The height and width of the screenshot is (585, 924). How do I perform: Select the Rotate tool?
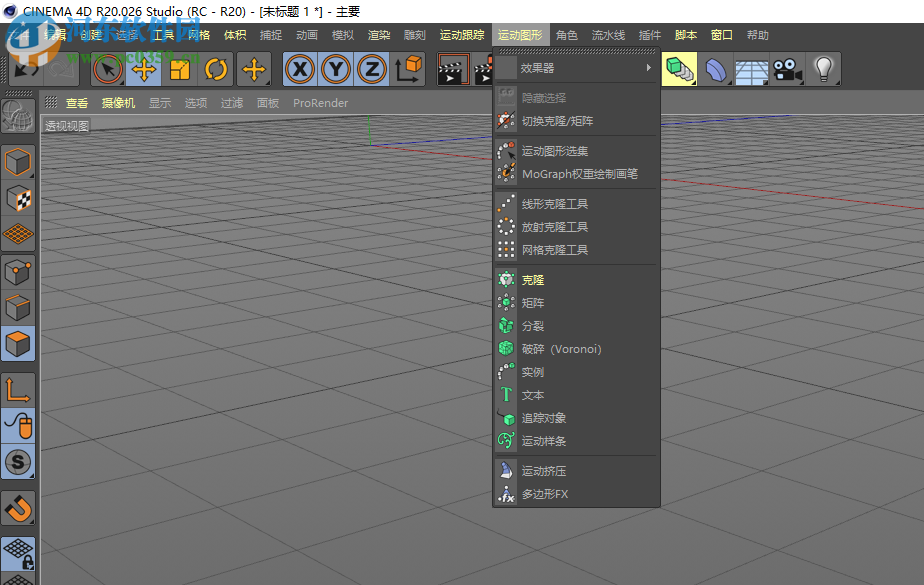pyautogui.click(x=216, y=69)
